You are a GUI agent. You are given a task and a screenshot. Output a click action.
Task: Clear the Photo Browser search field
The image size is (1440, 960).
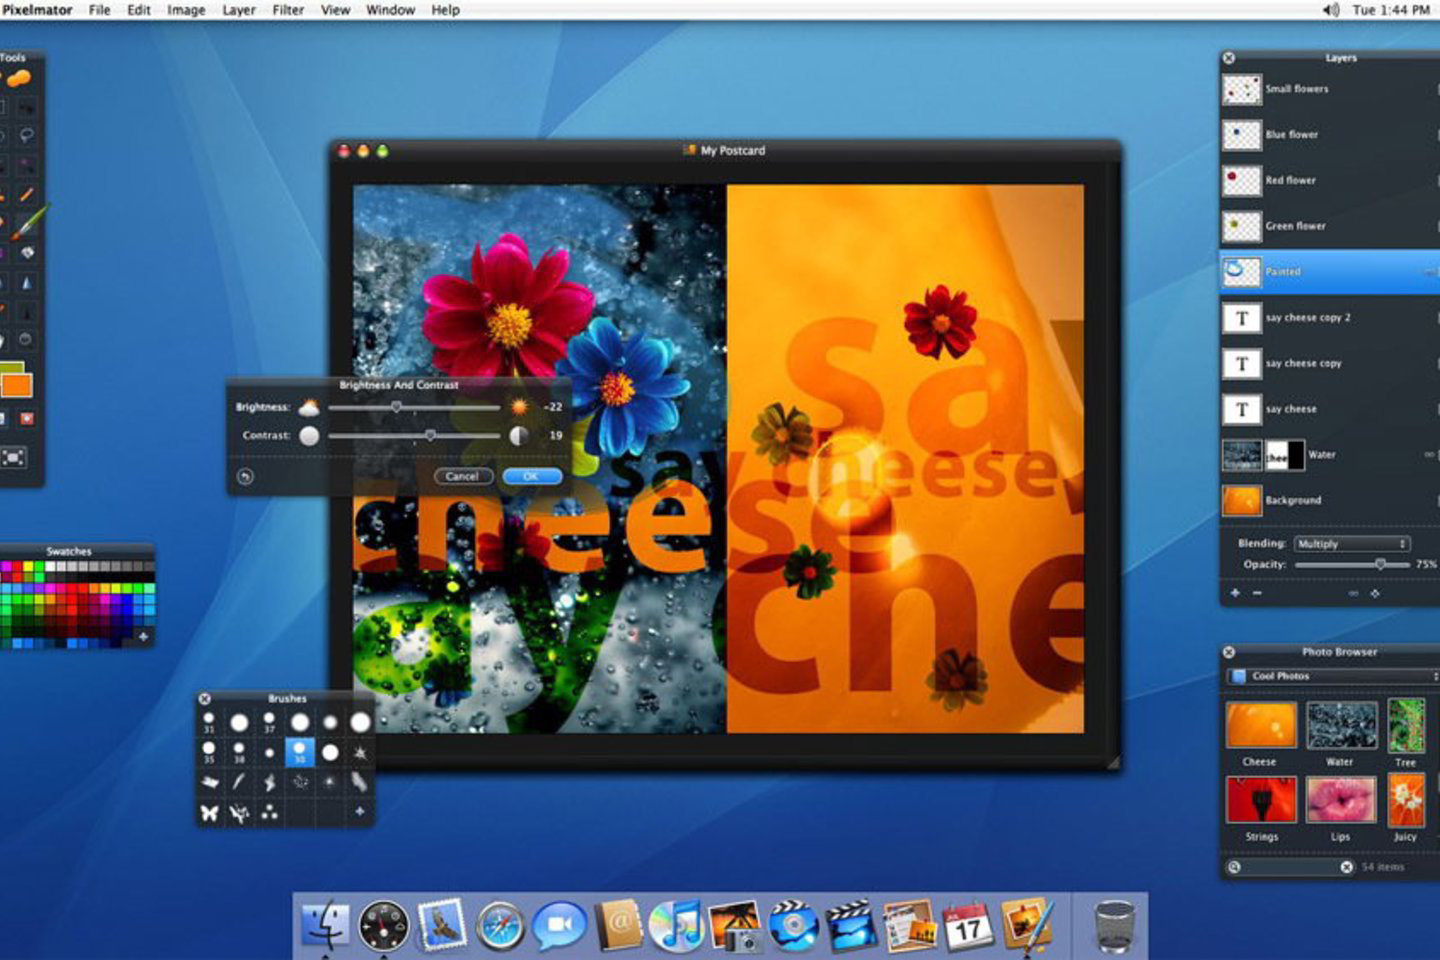click(x=1347, y=867)
